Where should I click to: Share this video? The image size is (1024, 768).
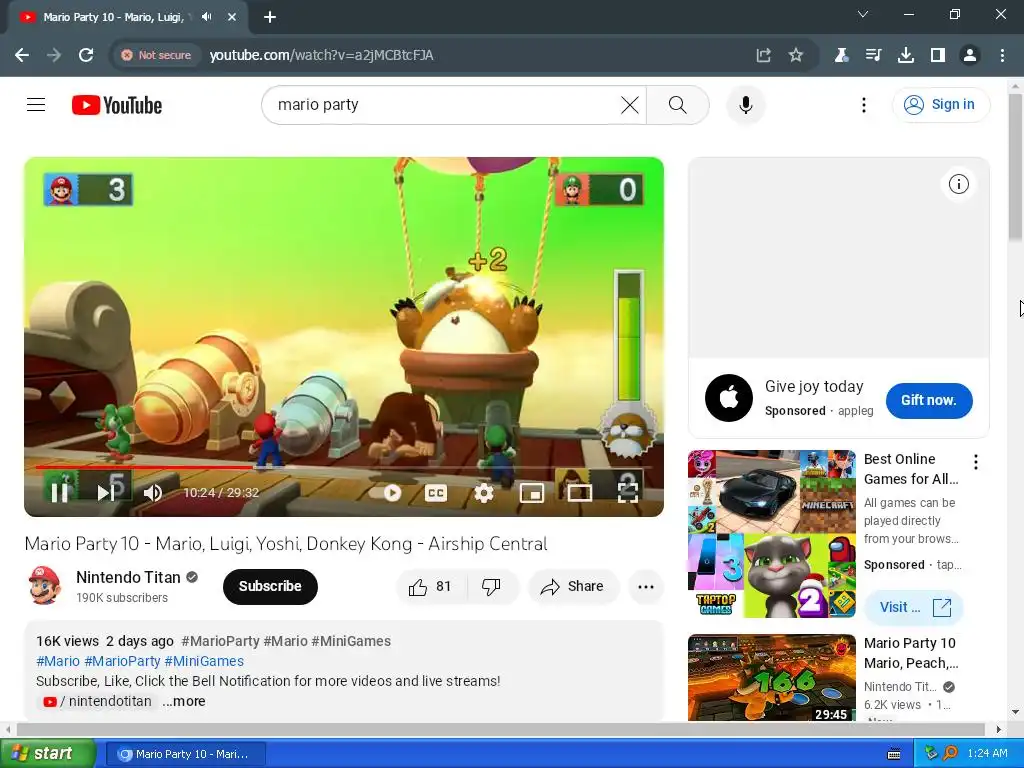click(573, 586)
